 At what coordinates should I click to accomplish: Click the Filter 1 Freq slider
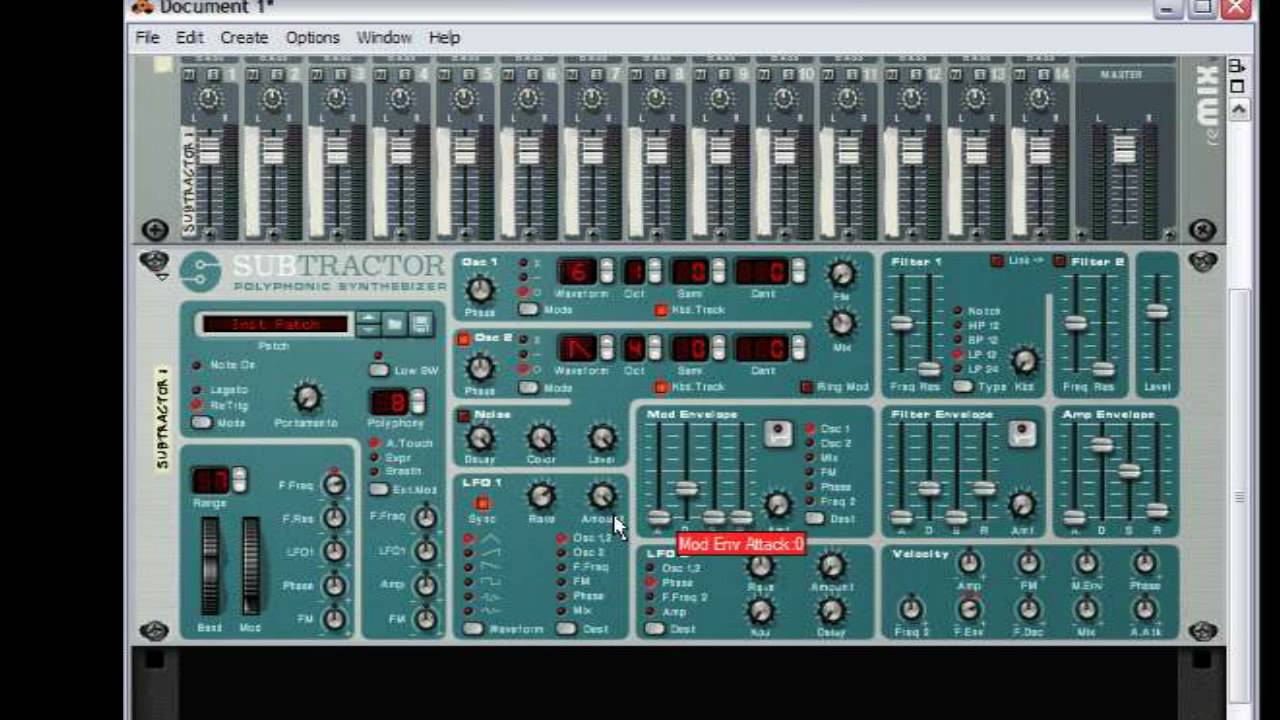click(x=901, y=323)
